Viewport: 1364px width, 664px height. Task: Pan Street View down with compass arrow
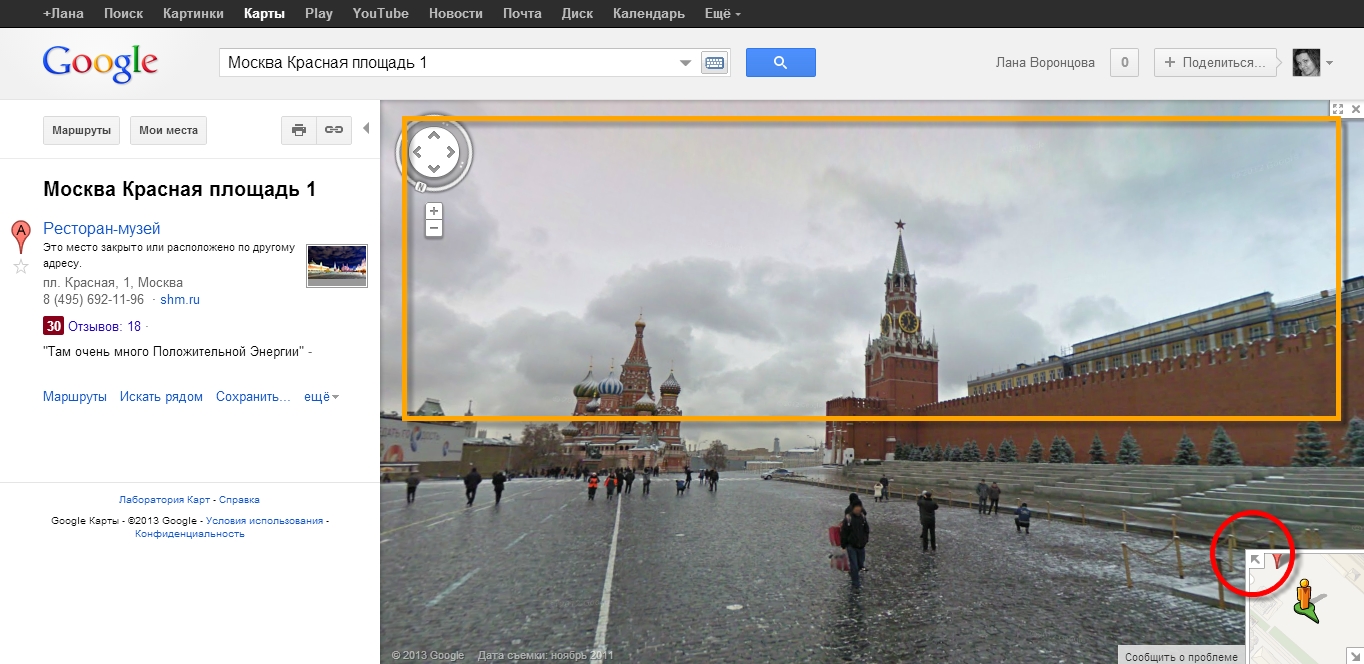[x=434, y=169]
